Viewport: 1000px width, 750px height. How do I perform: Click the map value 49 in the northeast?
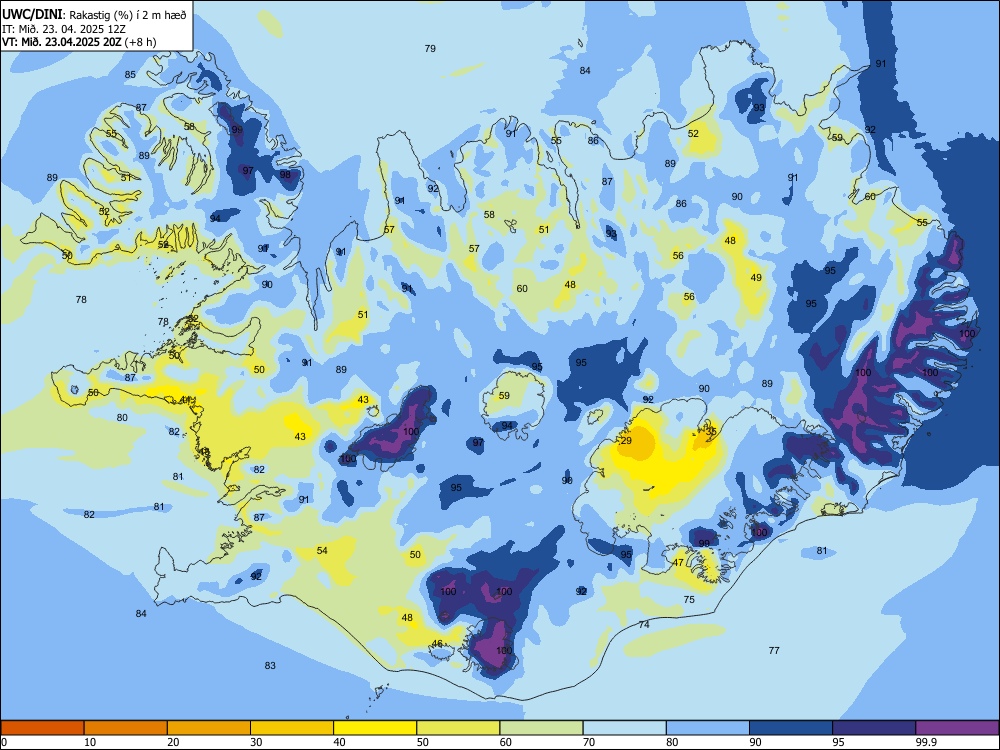pos(756,277)
